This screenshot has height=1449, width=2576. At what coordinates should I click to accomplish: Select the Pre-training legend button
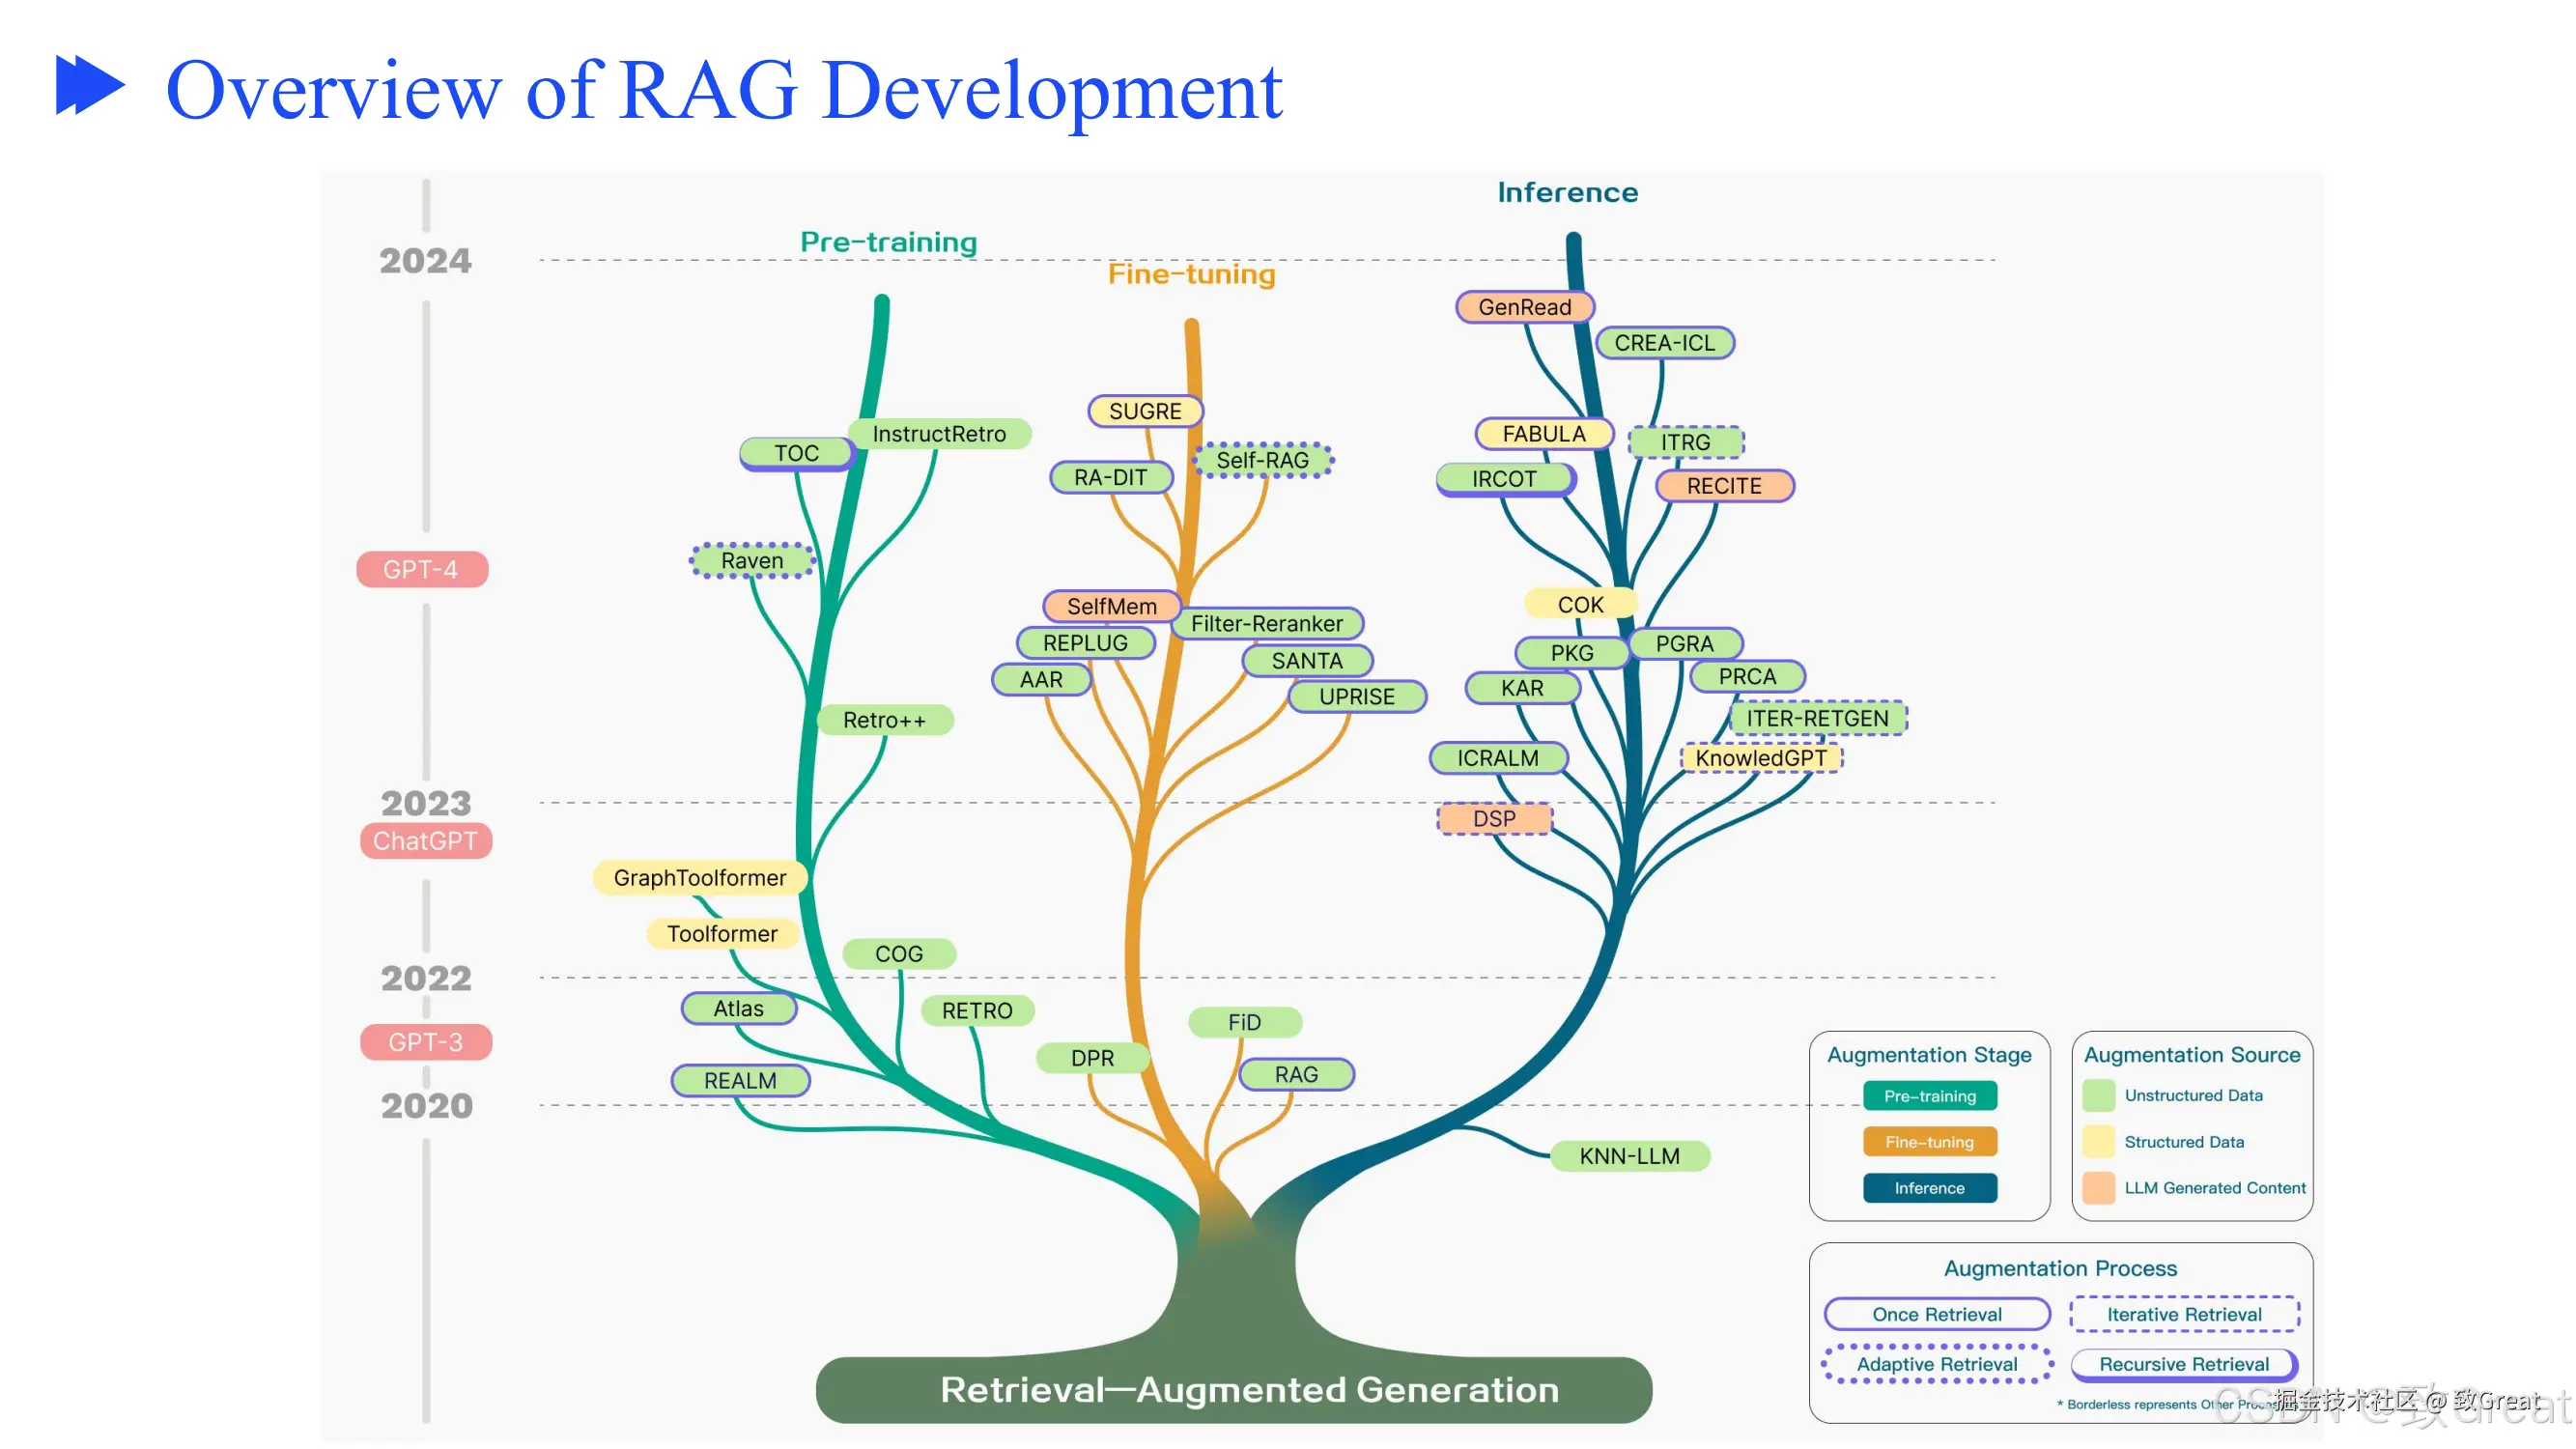pos(1930,1096)
